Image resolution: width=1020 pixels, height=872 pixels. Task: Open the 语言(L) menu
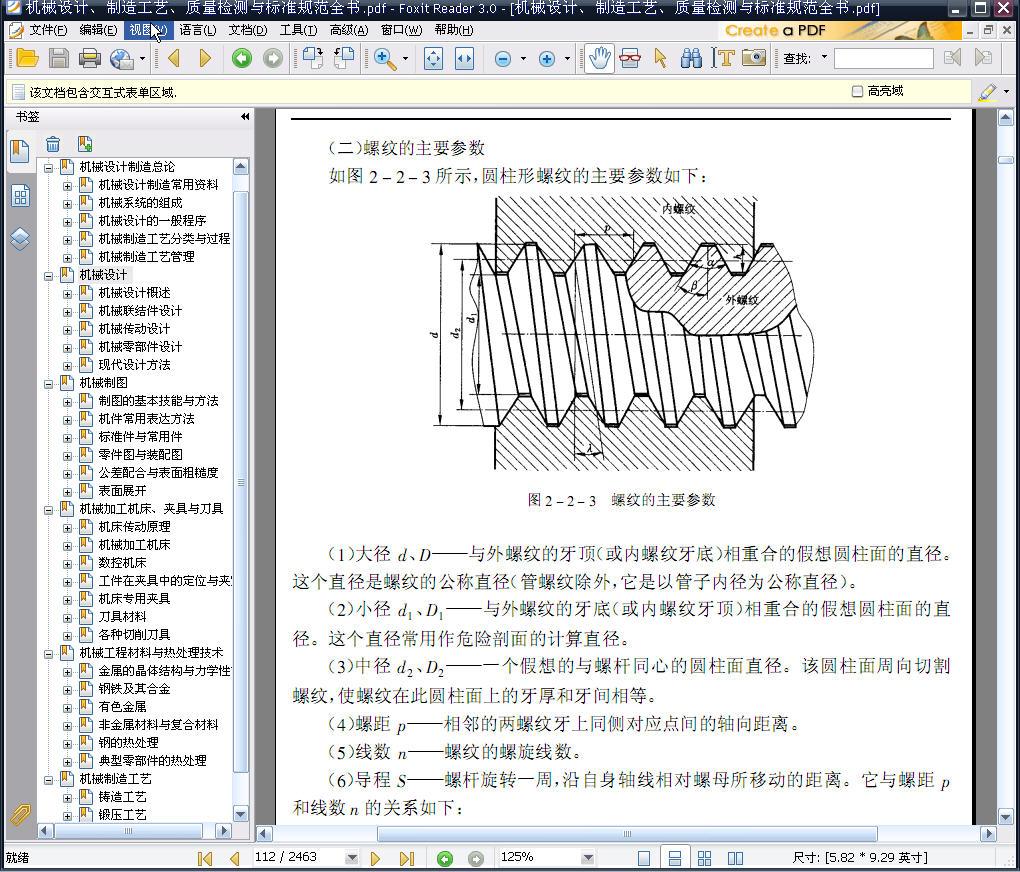tap(198, 30)
